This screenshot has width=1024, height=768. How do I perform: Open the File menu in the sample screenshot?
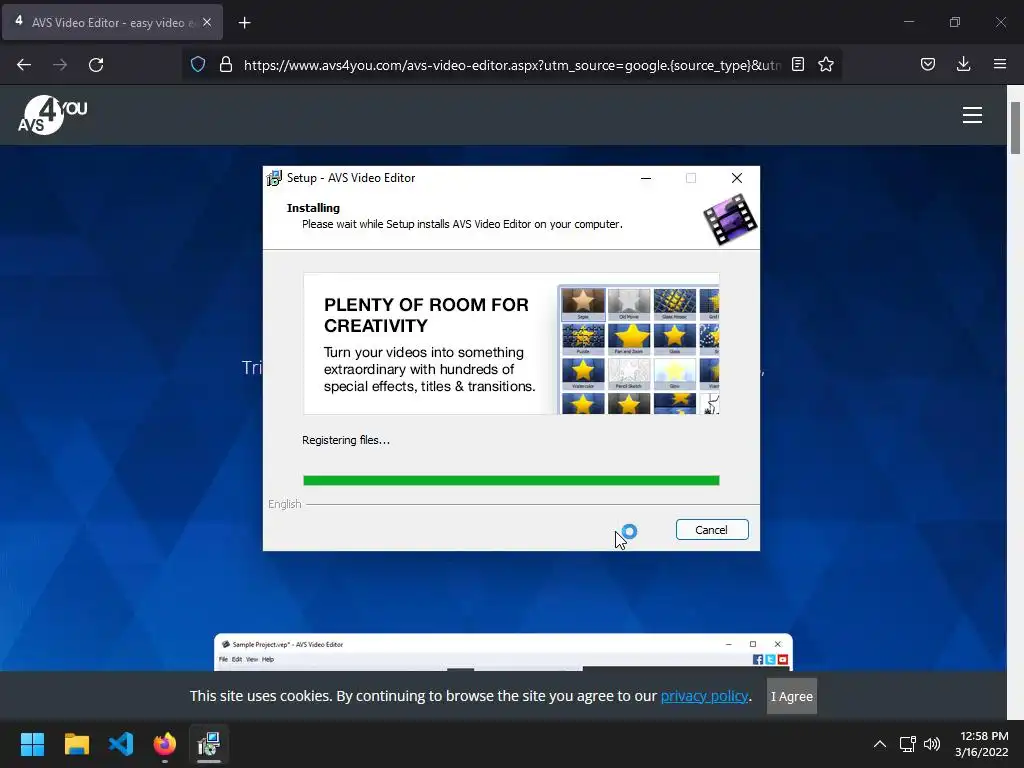point(223,660)
